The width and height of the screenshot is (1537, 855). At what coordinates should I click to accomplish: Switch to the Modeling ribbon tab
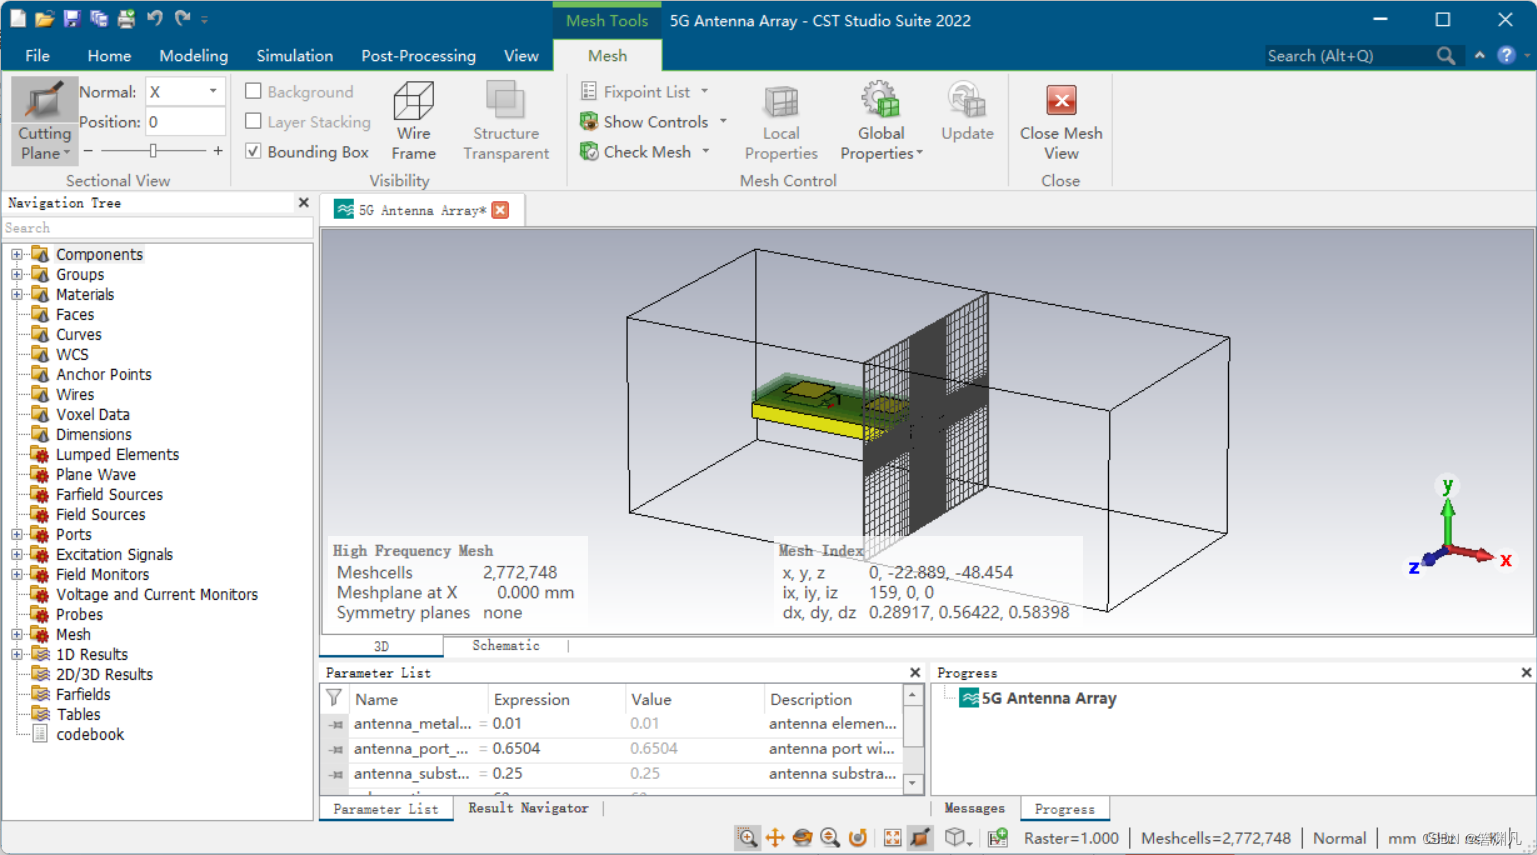coord(193,56)
